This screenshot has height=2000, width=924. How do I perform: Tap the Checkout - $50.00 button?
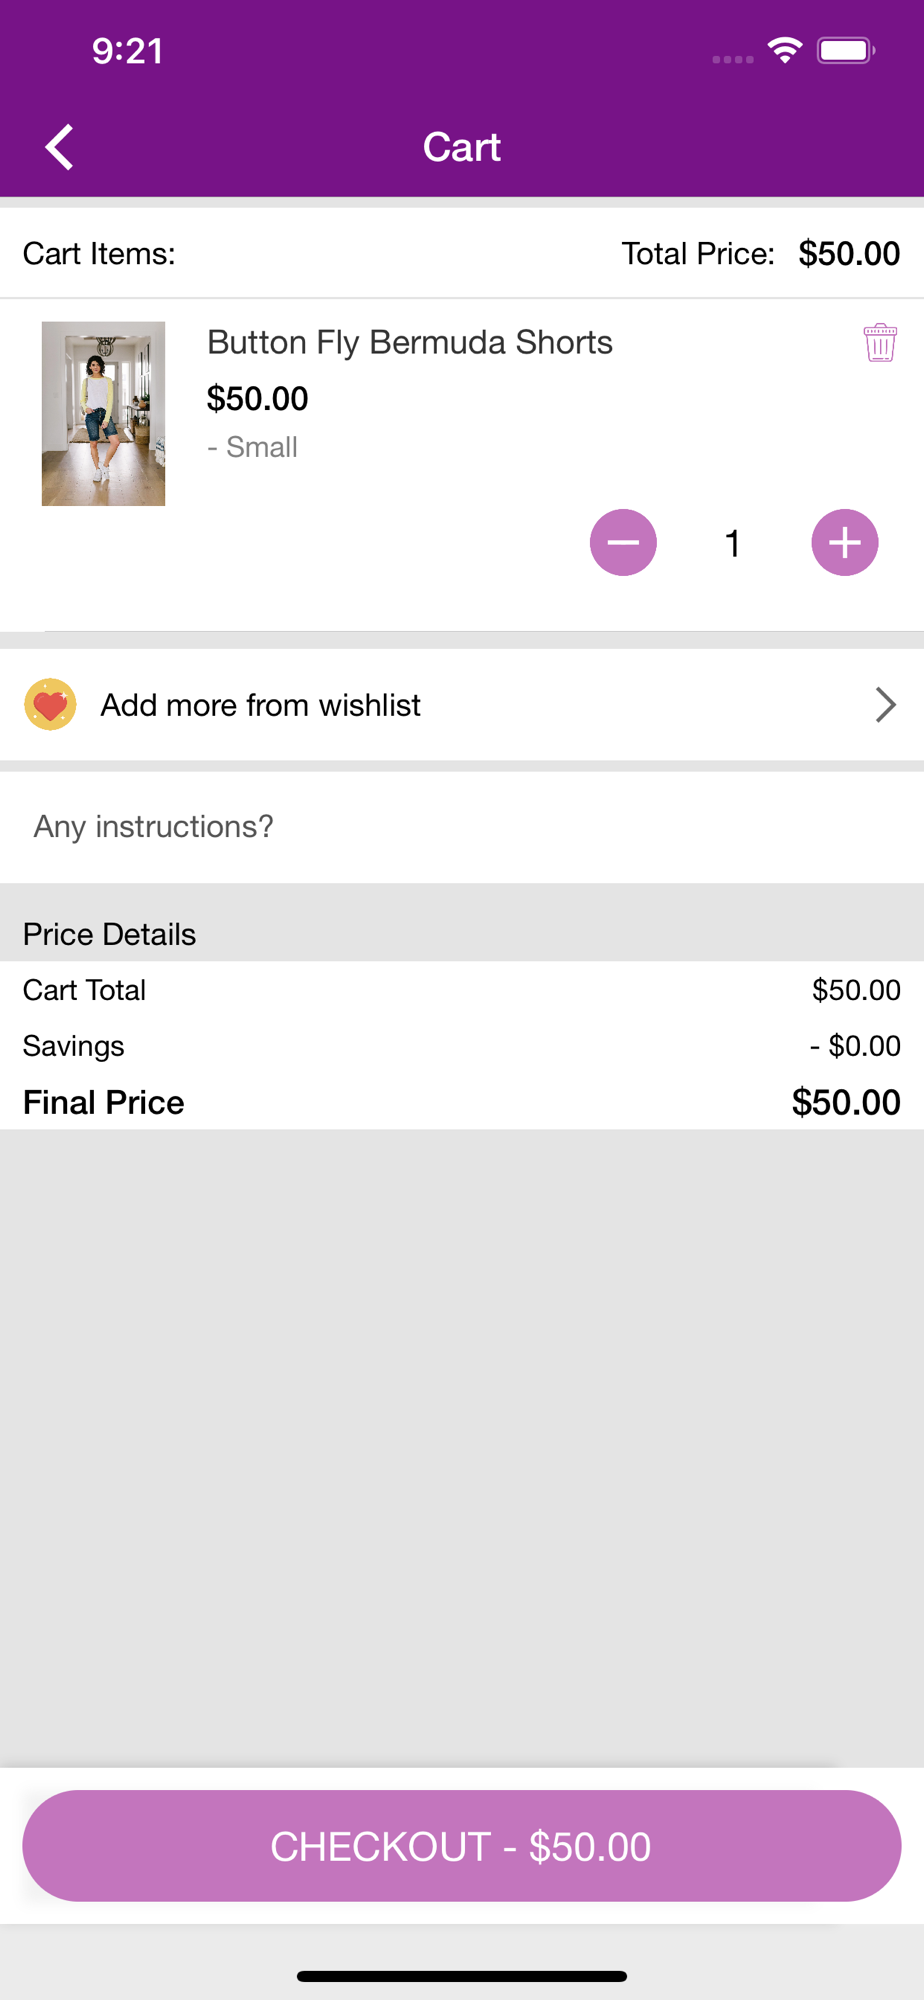[x=462, y=1846]
